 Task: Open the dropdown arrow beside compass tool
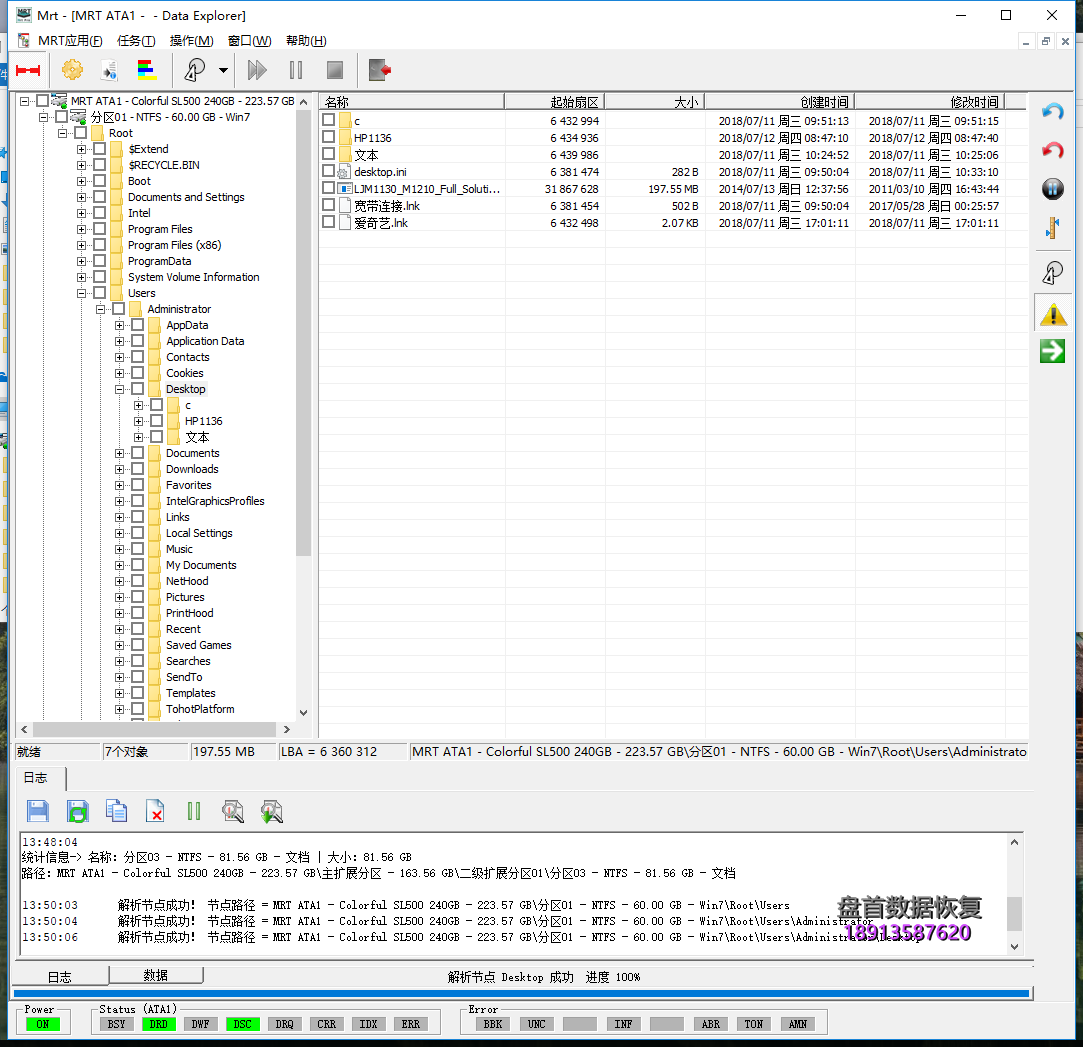(x=223, y=70)
